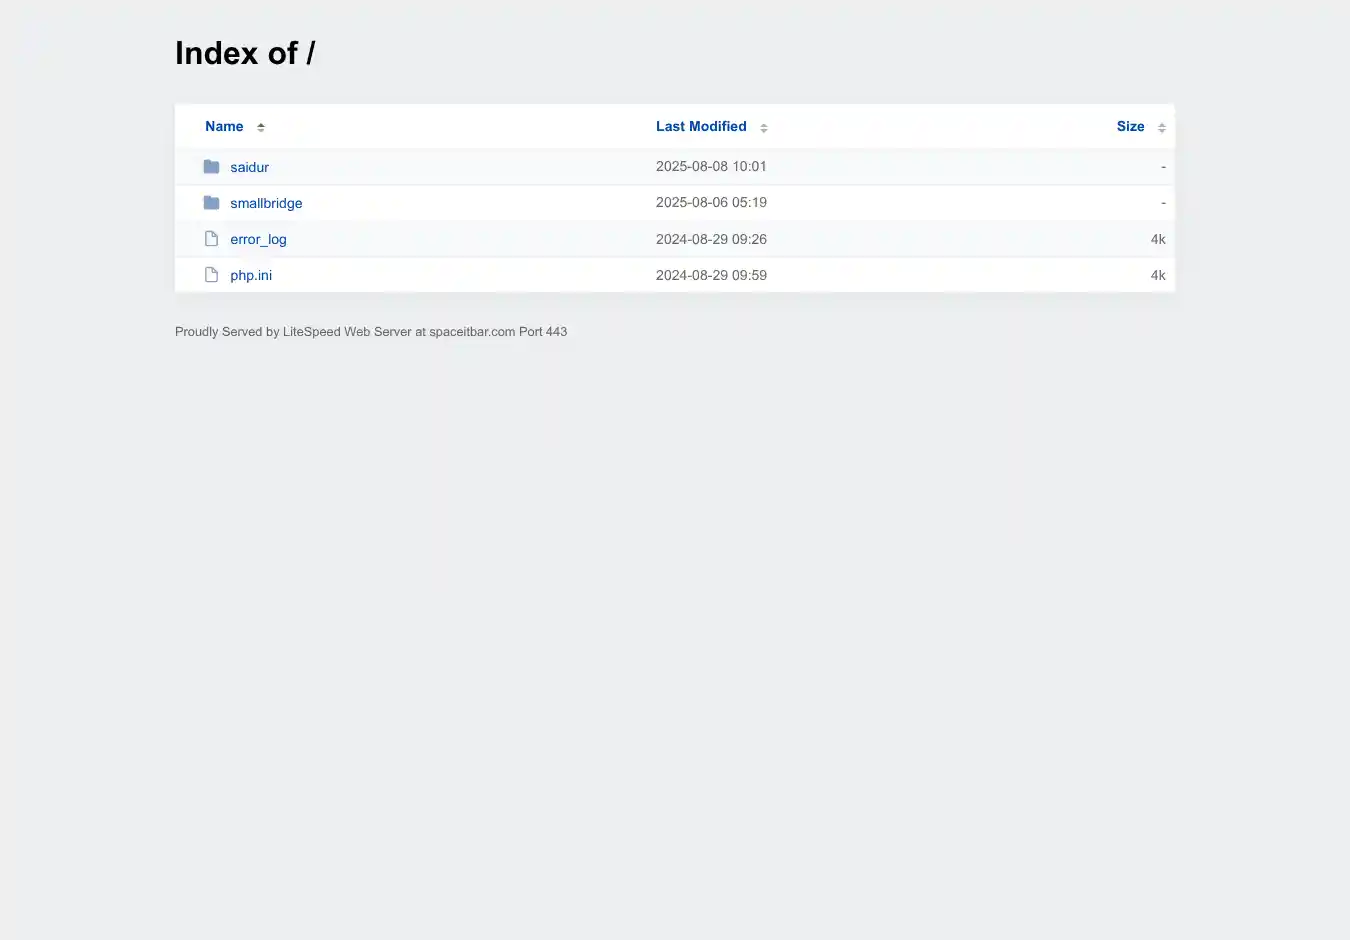
Task: Open the php.ini file link
Action: click(x=251, y=276)
